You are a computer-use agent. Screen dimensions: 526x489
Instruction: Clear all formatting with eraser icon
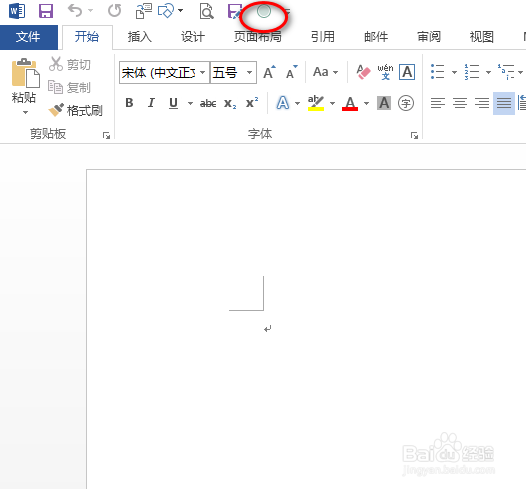click(363, 72)
